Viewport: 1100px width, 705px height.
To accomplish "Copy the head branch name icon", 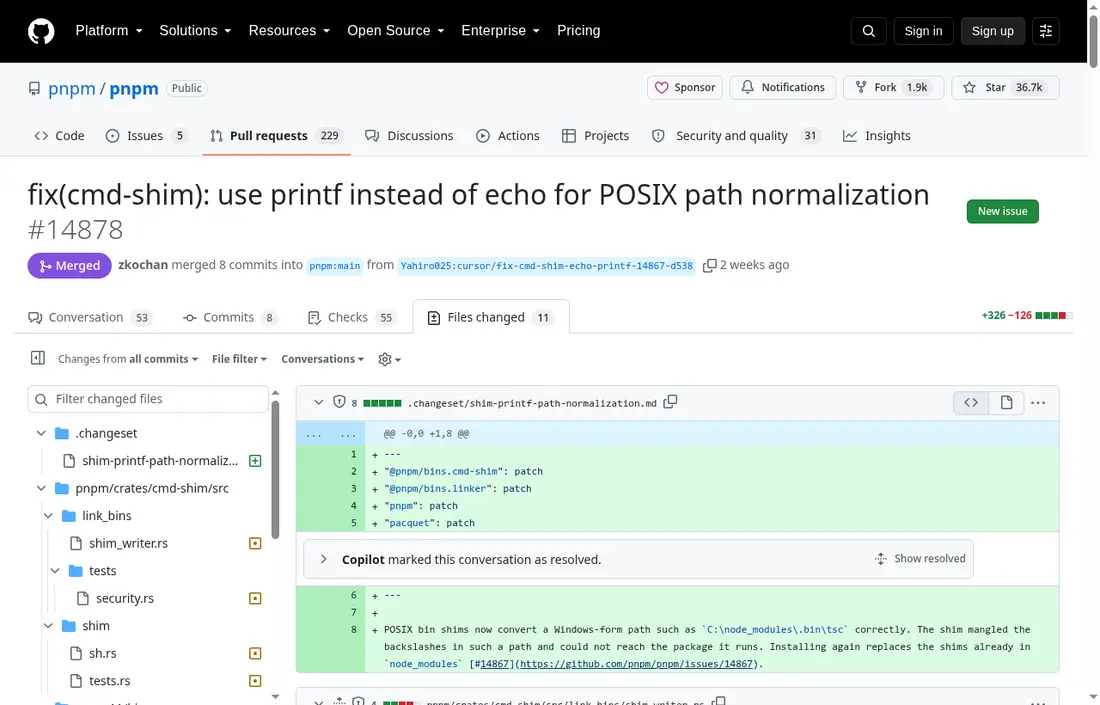I will (x=709, y=265).
